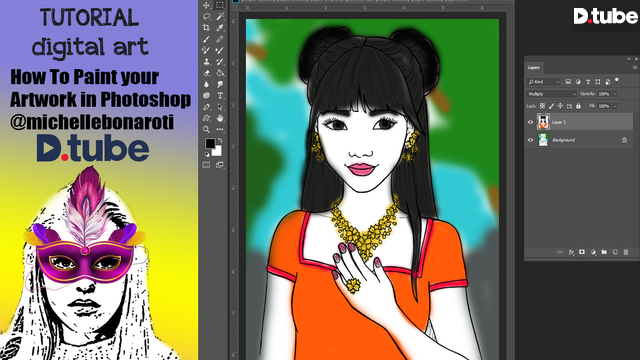
Task: Open the Layers panel options menu
Action: pyautogui.click(x=635, y=68)
